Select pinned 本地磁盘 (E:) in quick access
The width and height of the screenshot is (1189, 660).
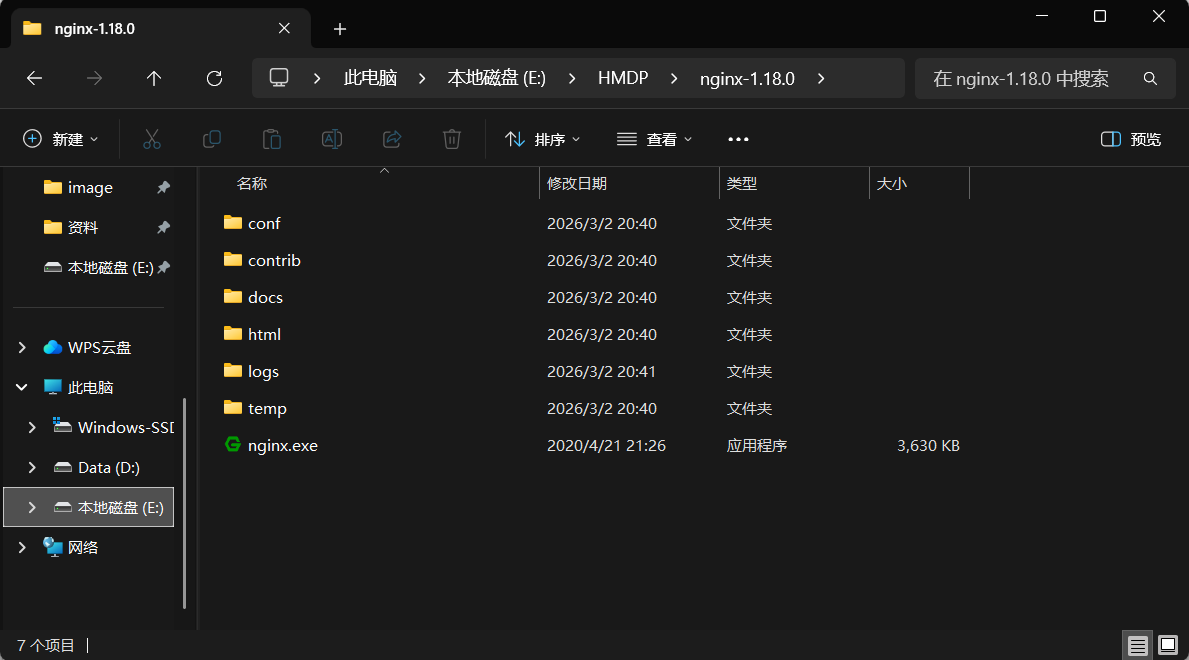pyautogui.click(x=110, y=267)
